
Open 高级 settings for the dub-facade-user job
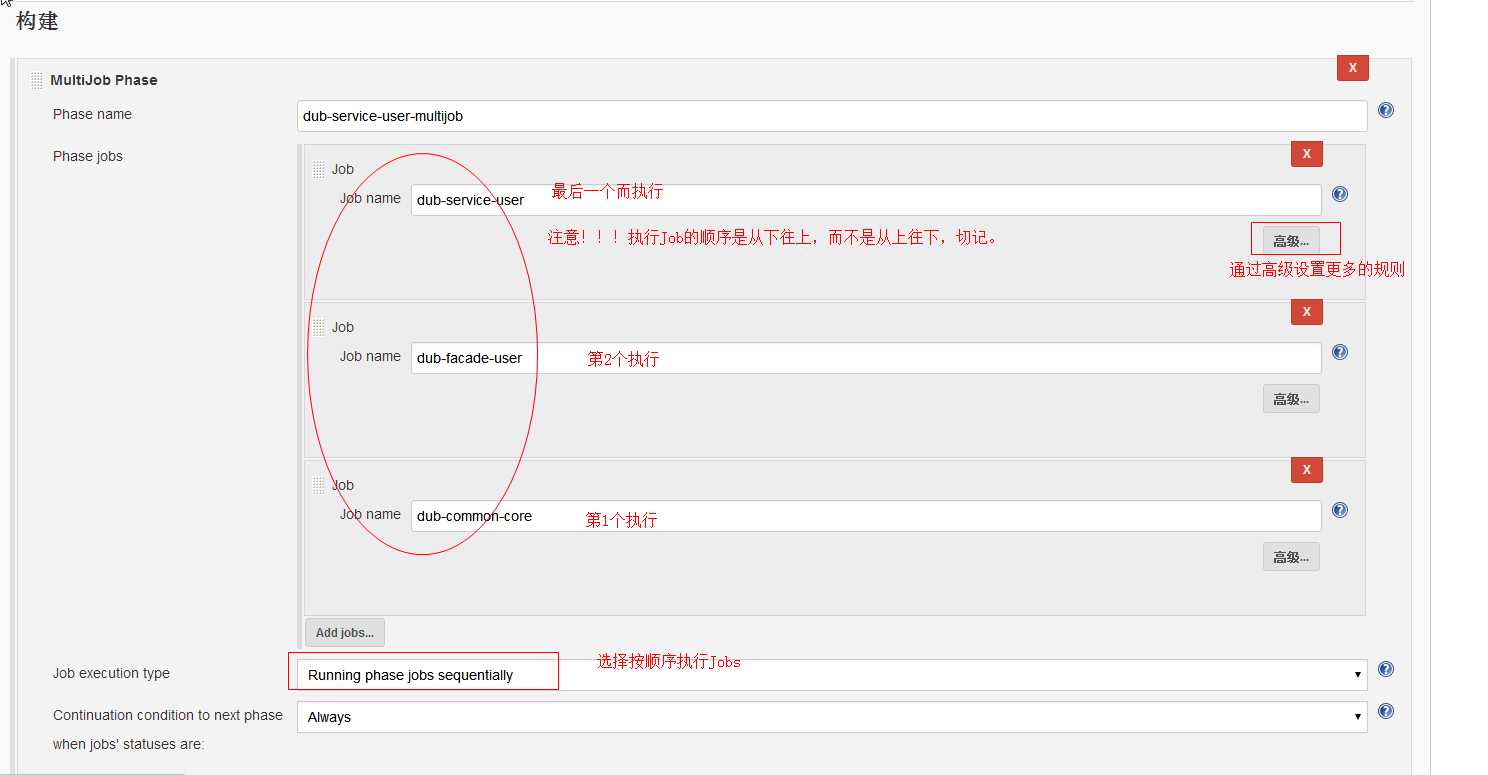[x=1291, y=399]
